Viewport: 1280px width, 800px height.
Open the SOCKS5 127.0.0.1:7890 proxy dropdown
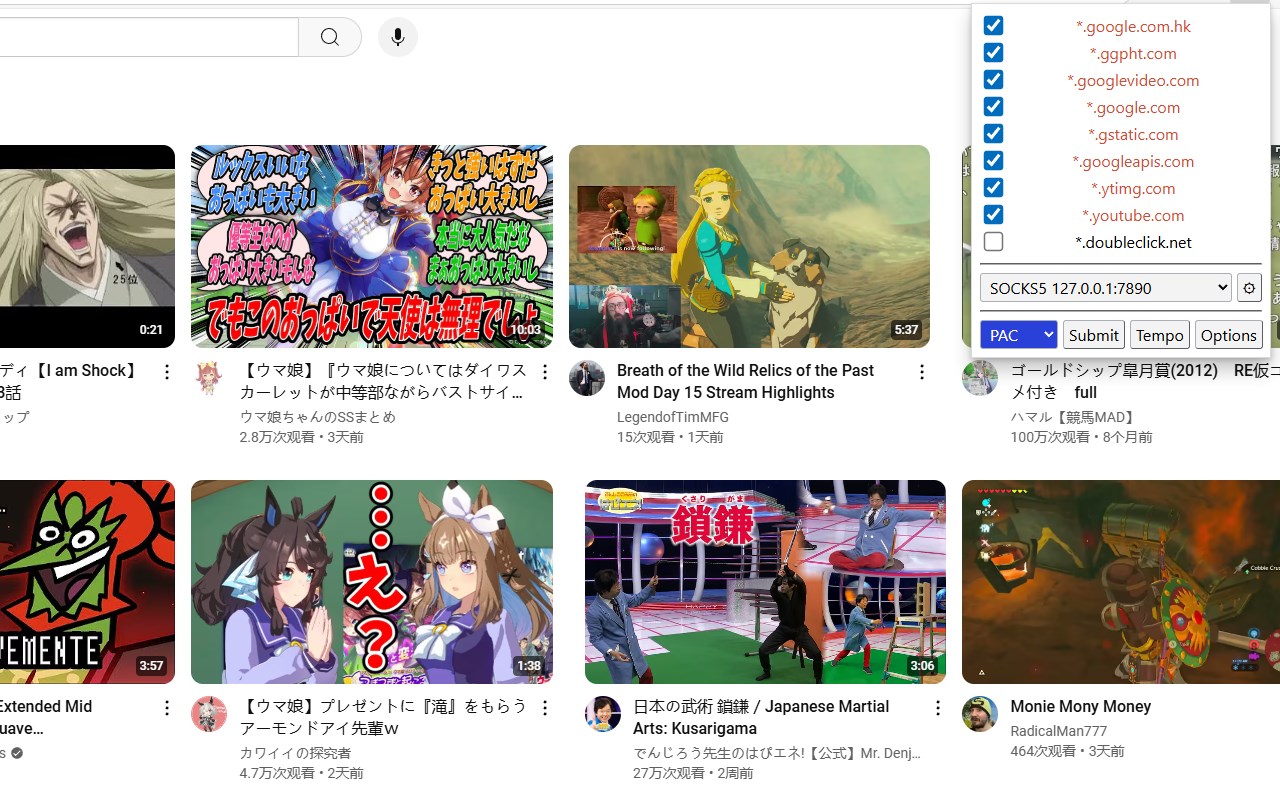[1106, 288]
